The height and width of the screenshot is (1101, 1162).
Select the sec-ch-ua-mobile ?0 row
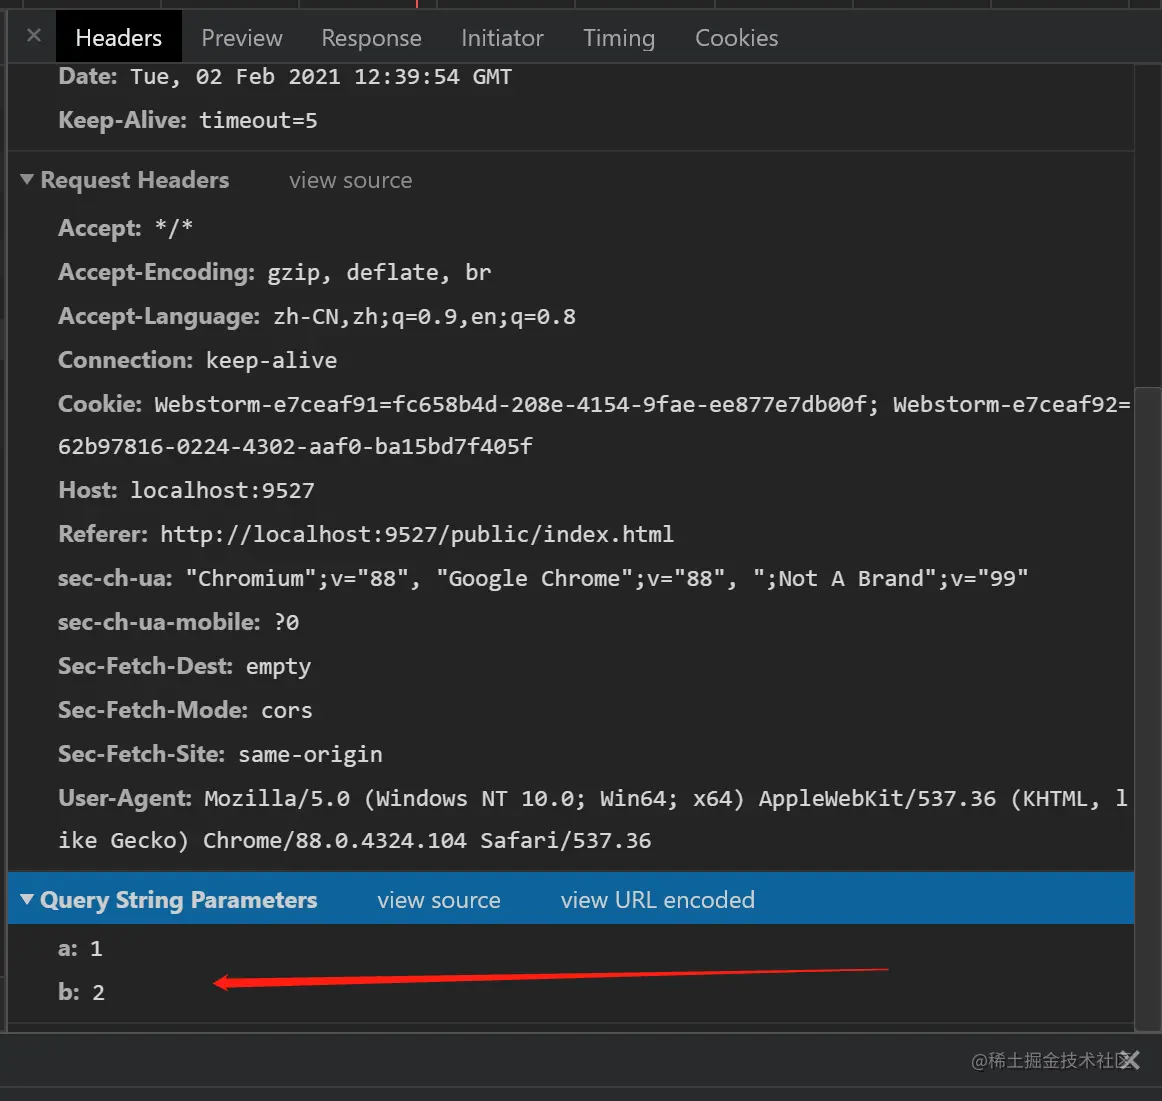[x=178, y=622]
